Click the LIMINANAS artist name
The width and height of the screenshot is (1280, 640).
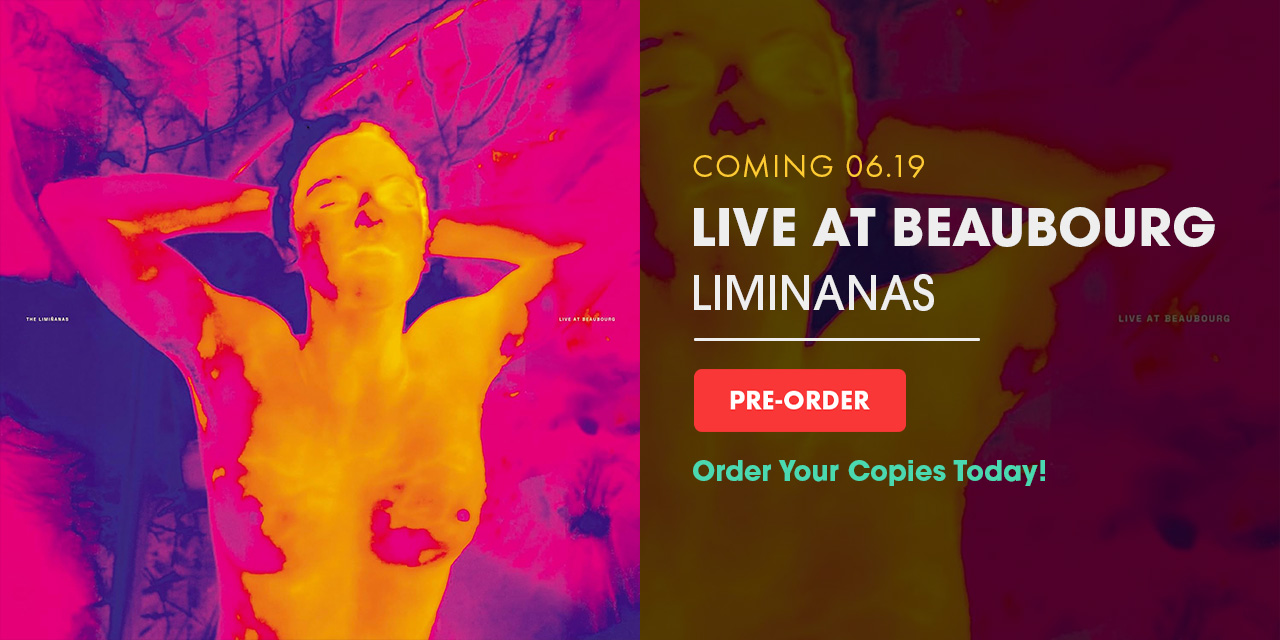[x=814, y=291]
